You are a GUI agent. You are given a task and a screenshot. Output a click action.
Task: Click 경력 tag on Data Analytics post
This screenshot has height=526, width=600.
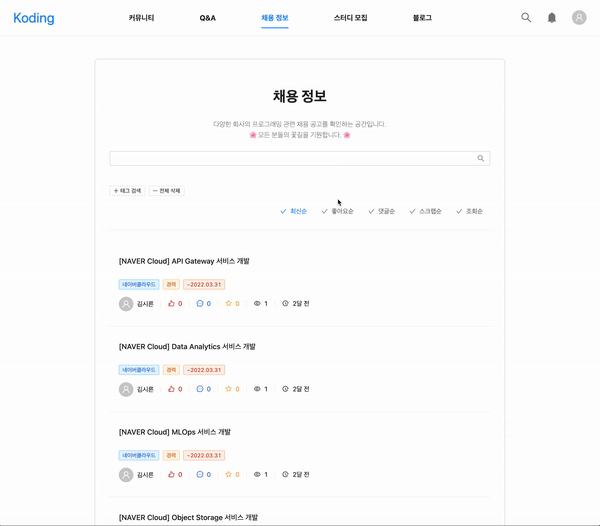tap(171, 370)
